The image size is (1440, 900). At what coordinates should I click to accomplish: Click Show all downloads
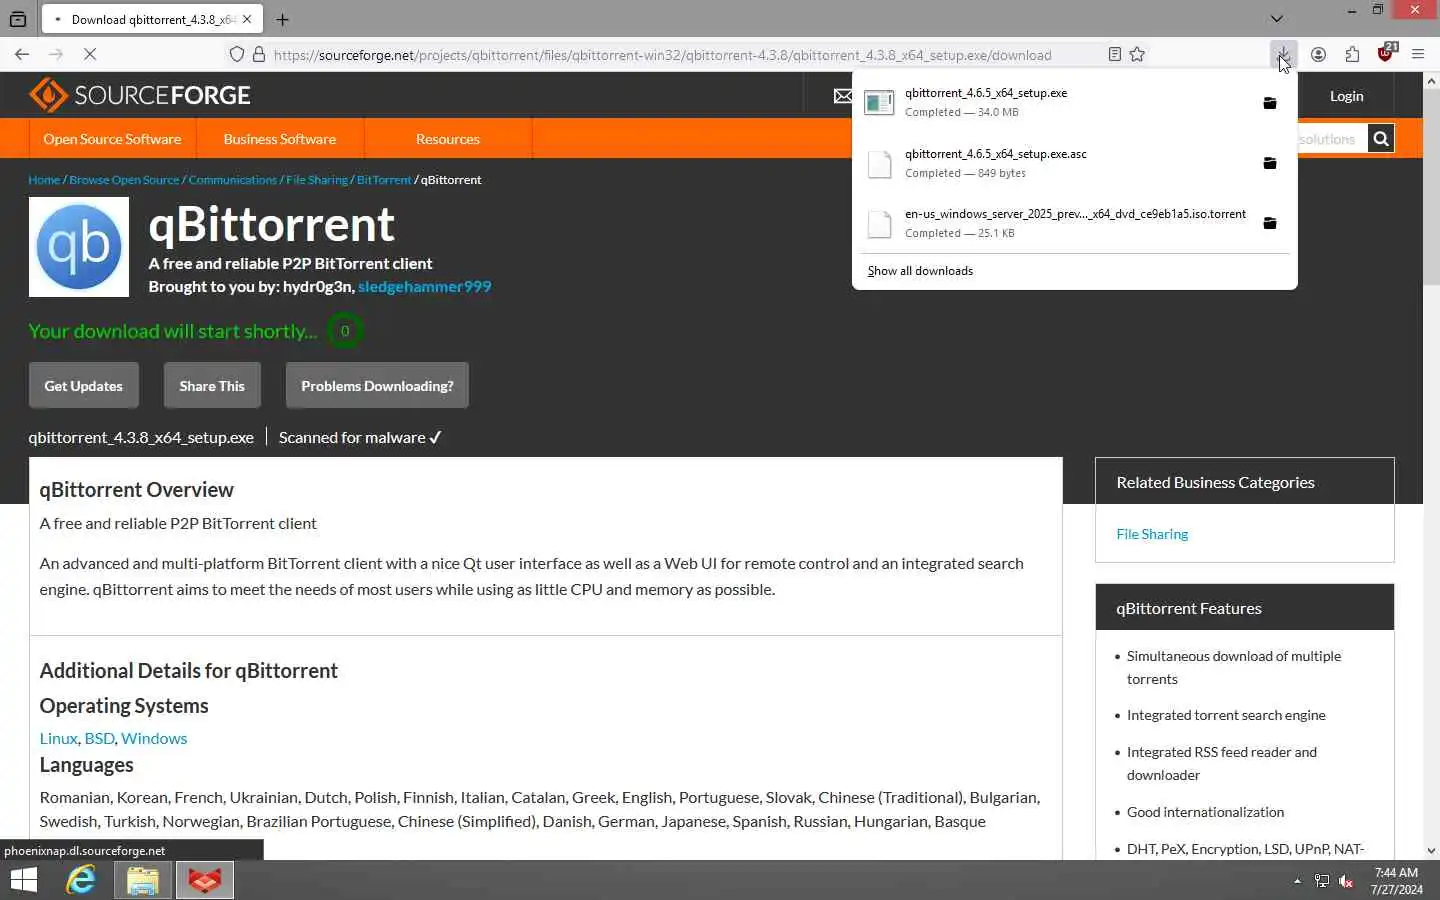click(920, 271)
